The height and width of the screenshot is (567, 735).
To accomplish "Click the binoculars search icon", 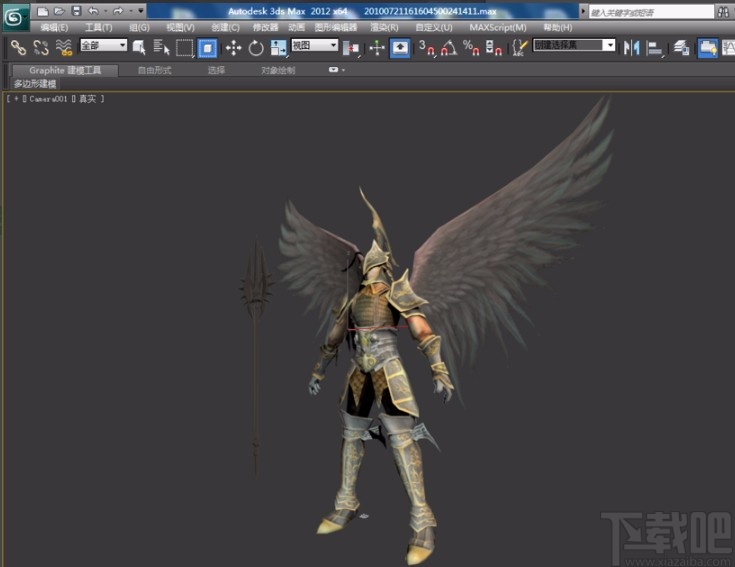I will 723,12.
